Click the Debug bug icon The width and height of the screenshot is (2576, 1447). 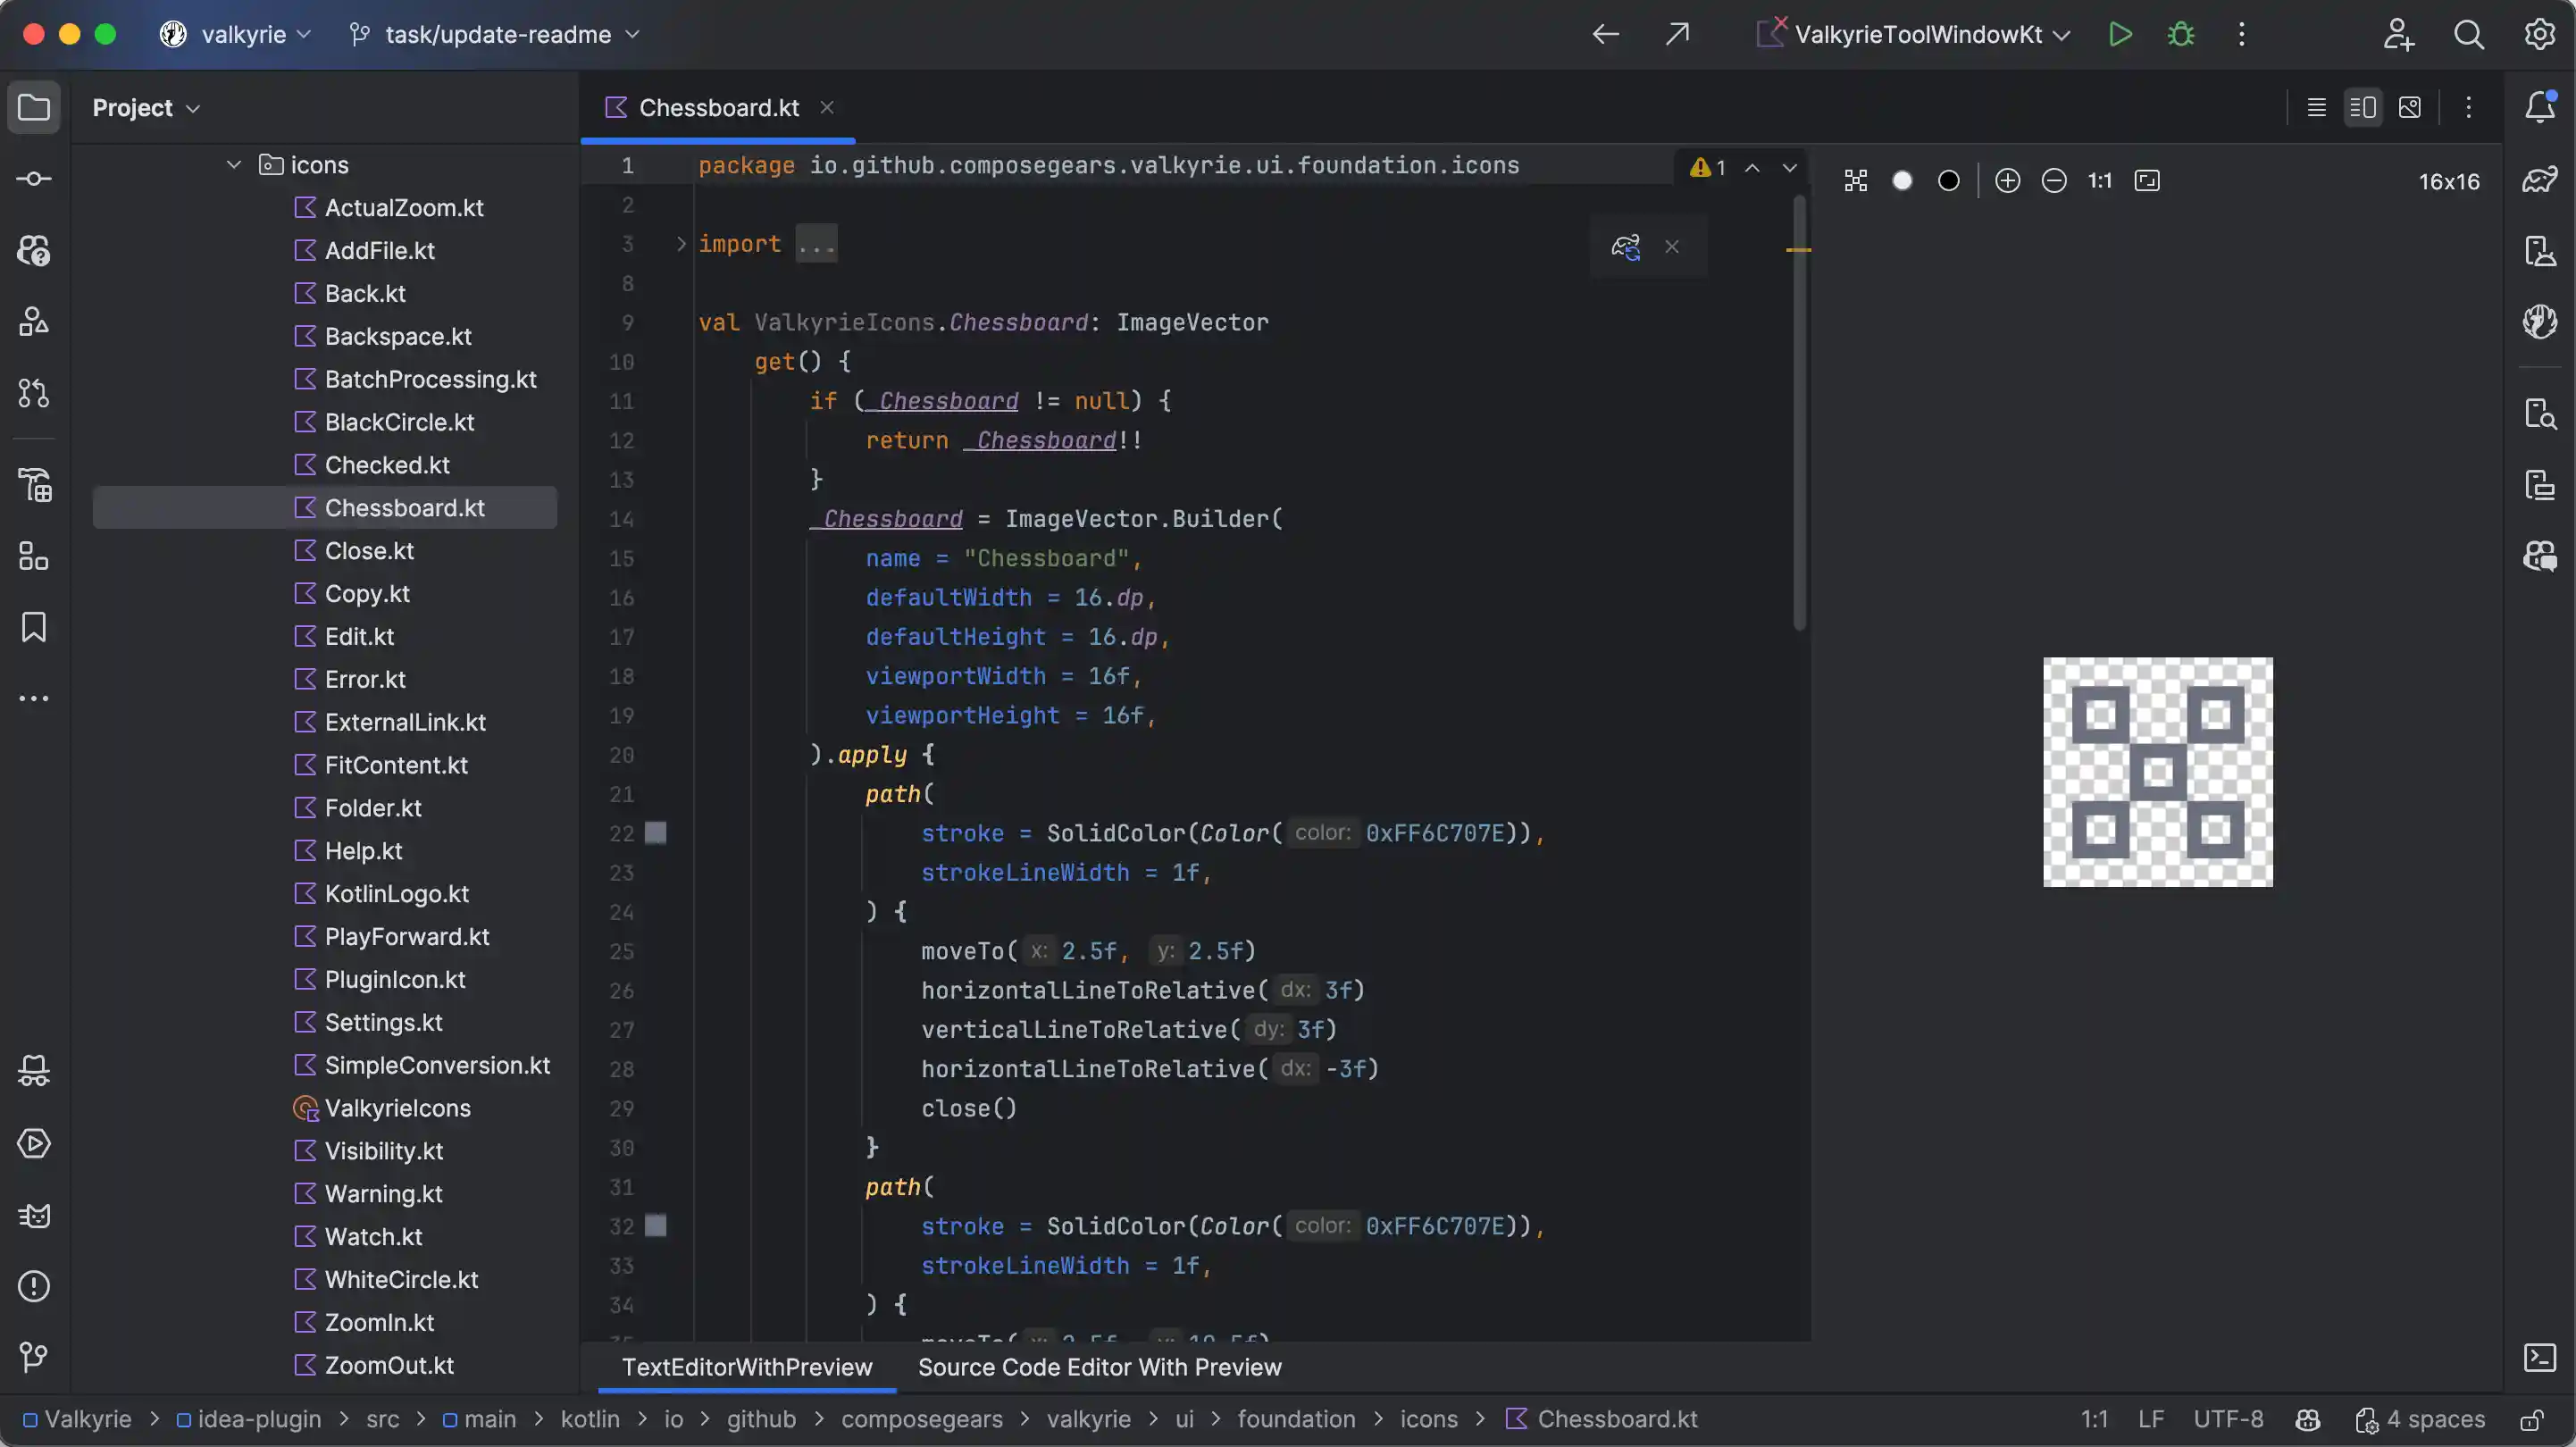click(2181, 34)
